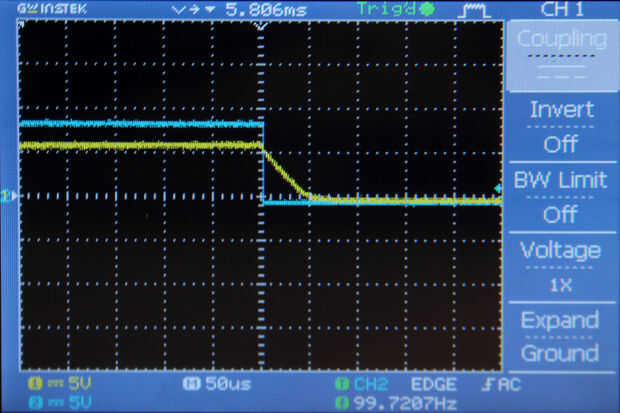
Task: Select the Coupling menu item
Action: [561, 56]
